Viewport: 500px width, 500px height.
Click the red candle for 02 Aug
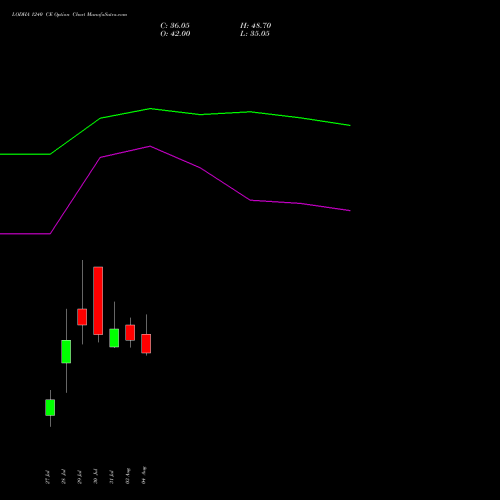point(130,333)
